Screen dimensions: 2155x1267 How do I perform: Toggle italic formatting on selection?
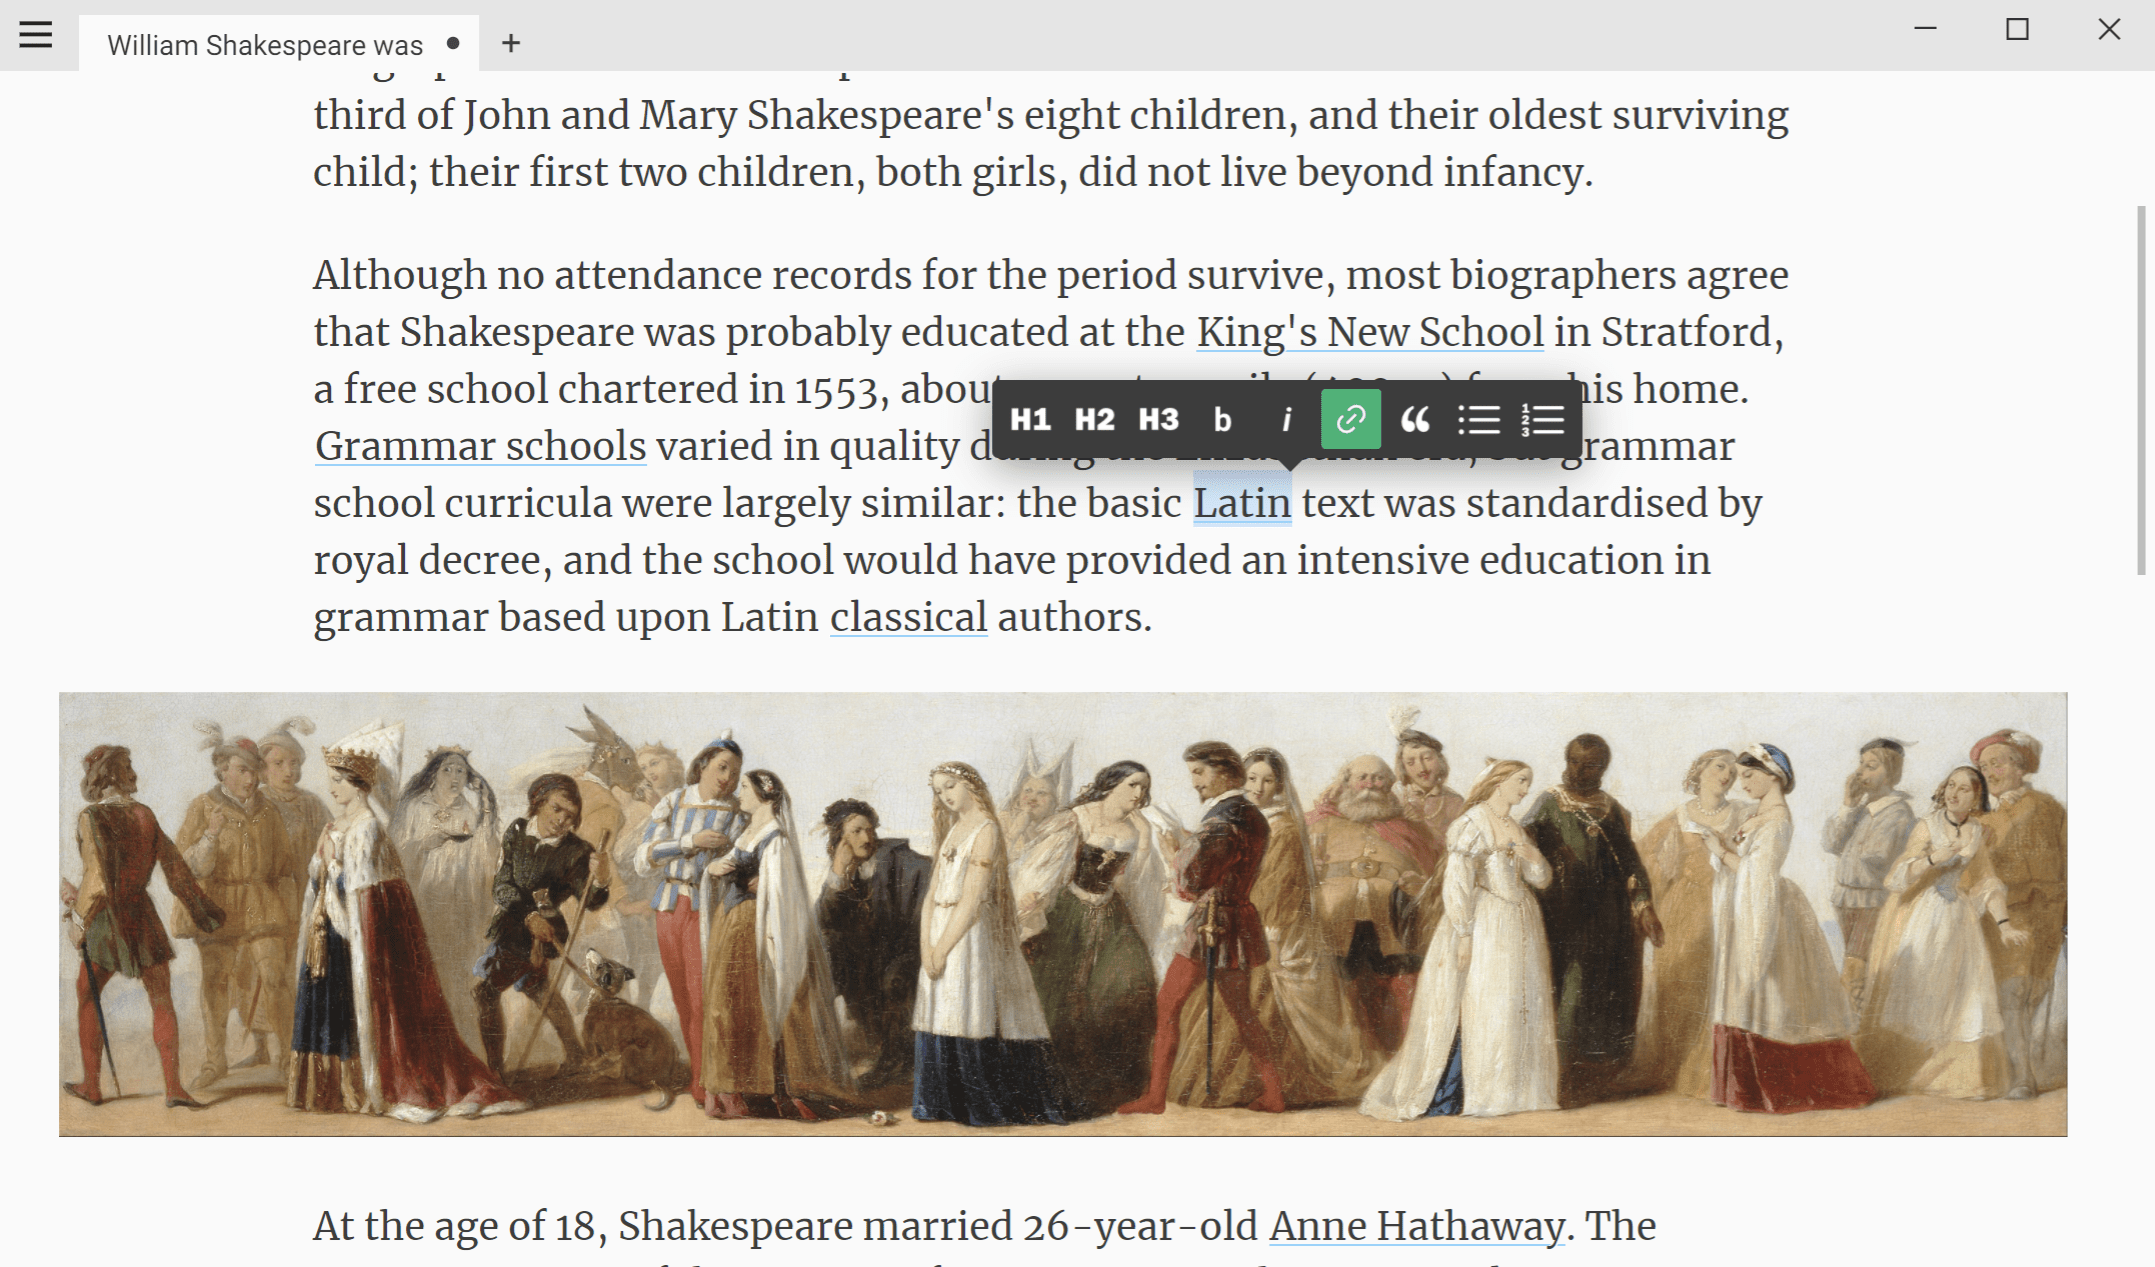pos(1286,419)
